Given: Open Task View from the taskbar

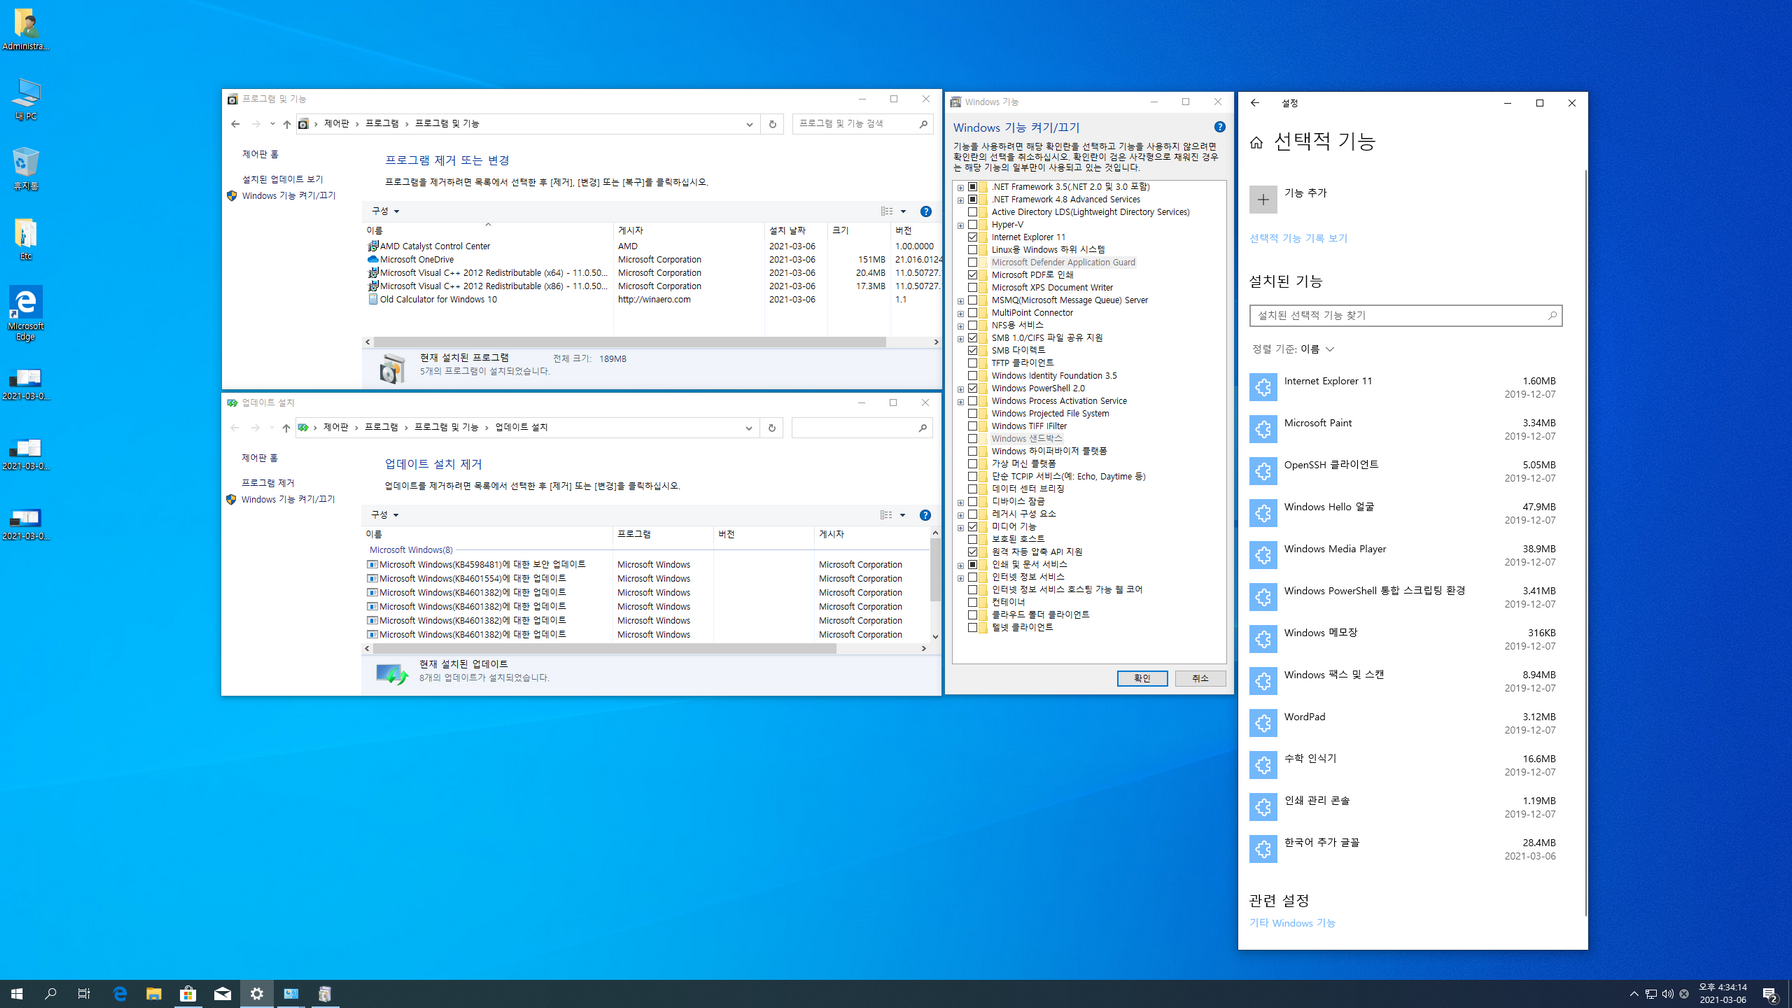Looking at the screenshot, I should (x=84, y=994).
